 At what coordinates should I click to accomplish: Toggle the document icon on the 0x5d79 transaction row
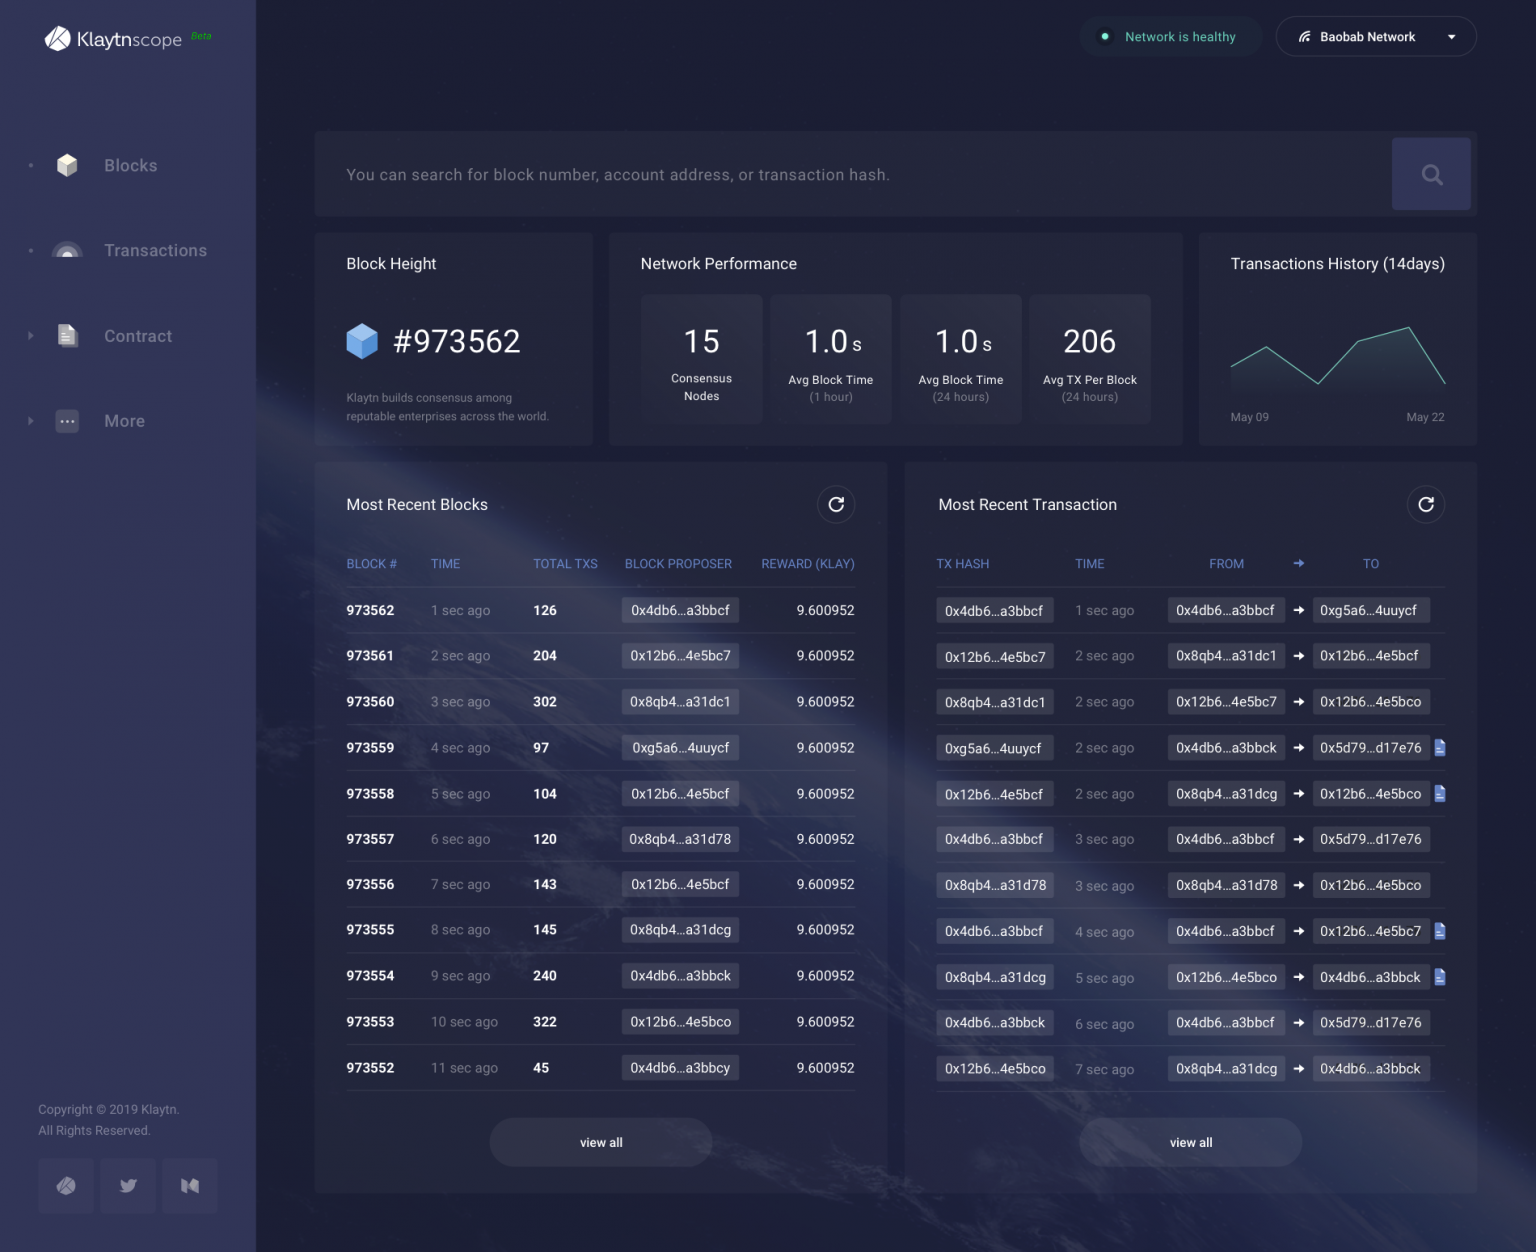tap(1440, 748)
